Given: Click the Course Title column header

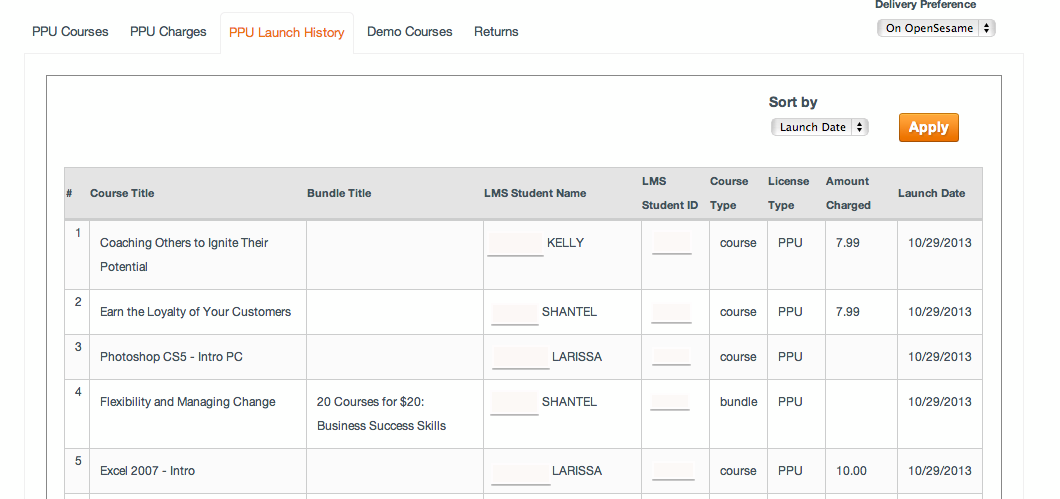Looking at the screenshot, I should tap(122, 193).
